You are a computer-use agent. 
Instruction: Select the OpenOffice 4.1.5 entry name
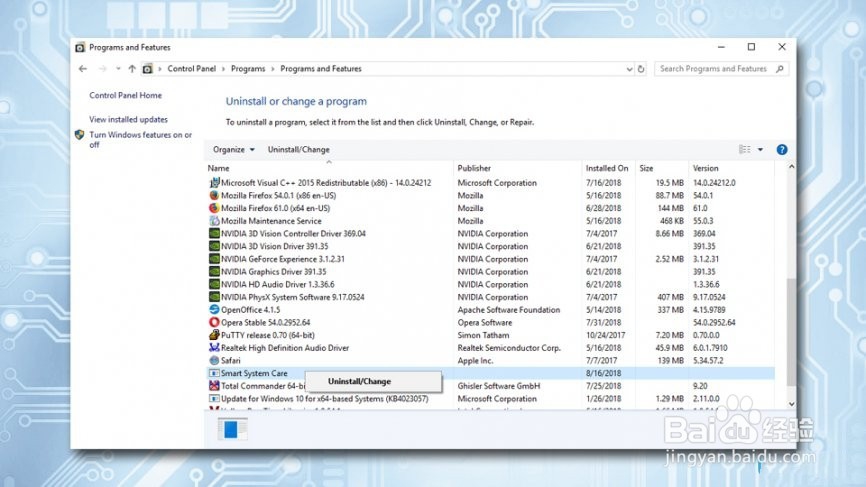coord(250,310)
